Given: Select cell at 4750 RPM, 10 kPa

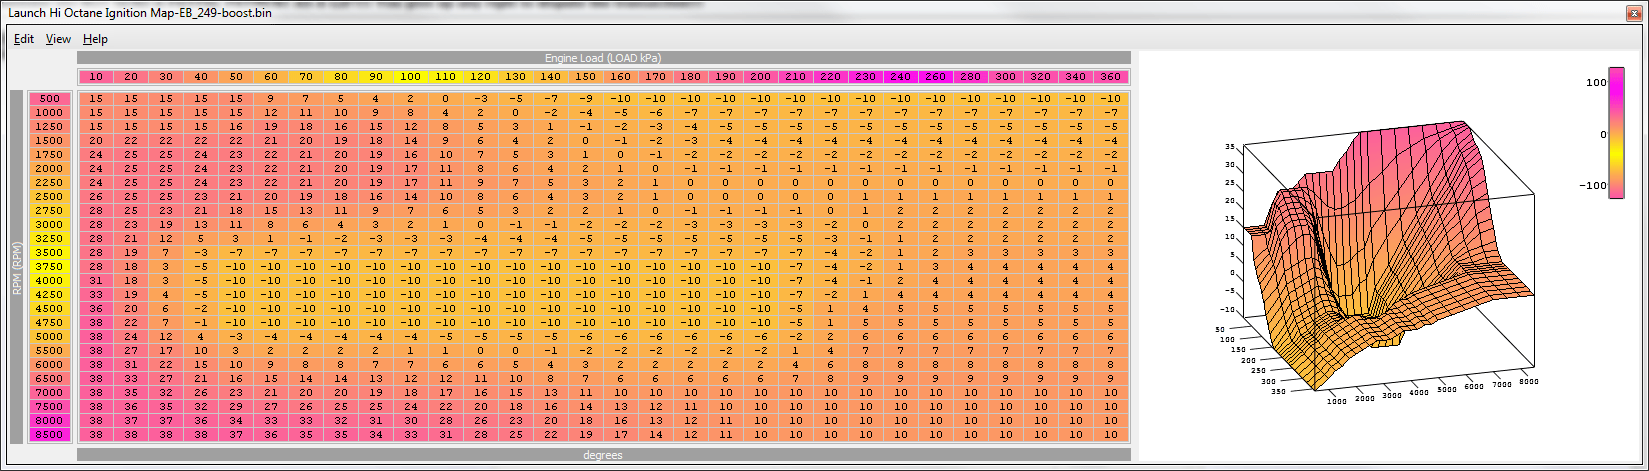Looking at the screenshot, I should (x=96, y=323).
